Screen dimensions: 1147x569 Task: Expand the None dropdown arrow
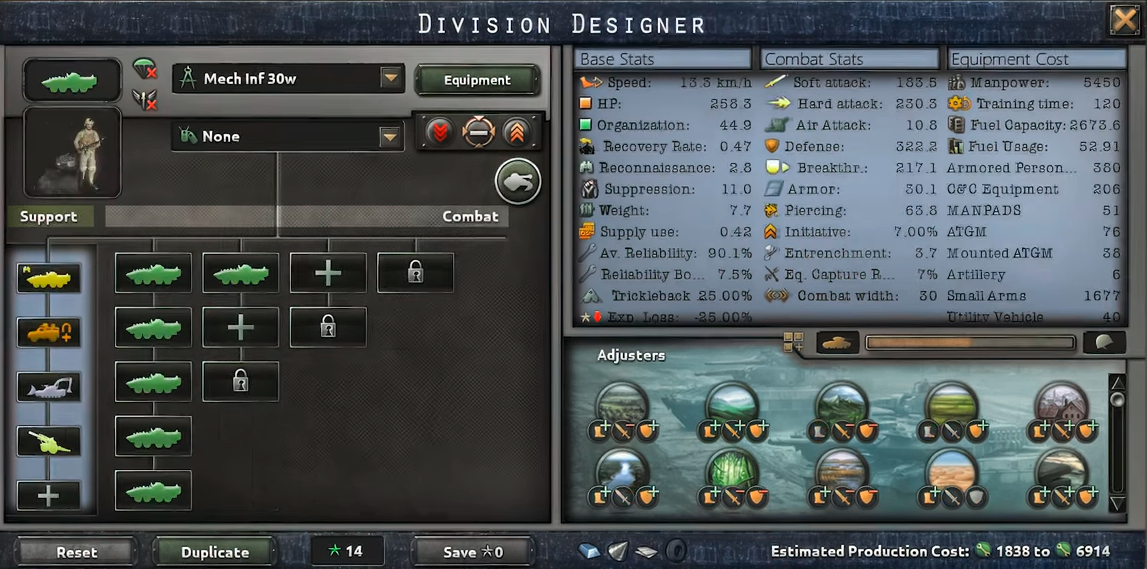point(391,136)
